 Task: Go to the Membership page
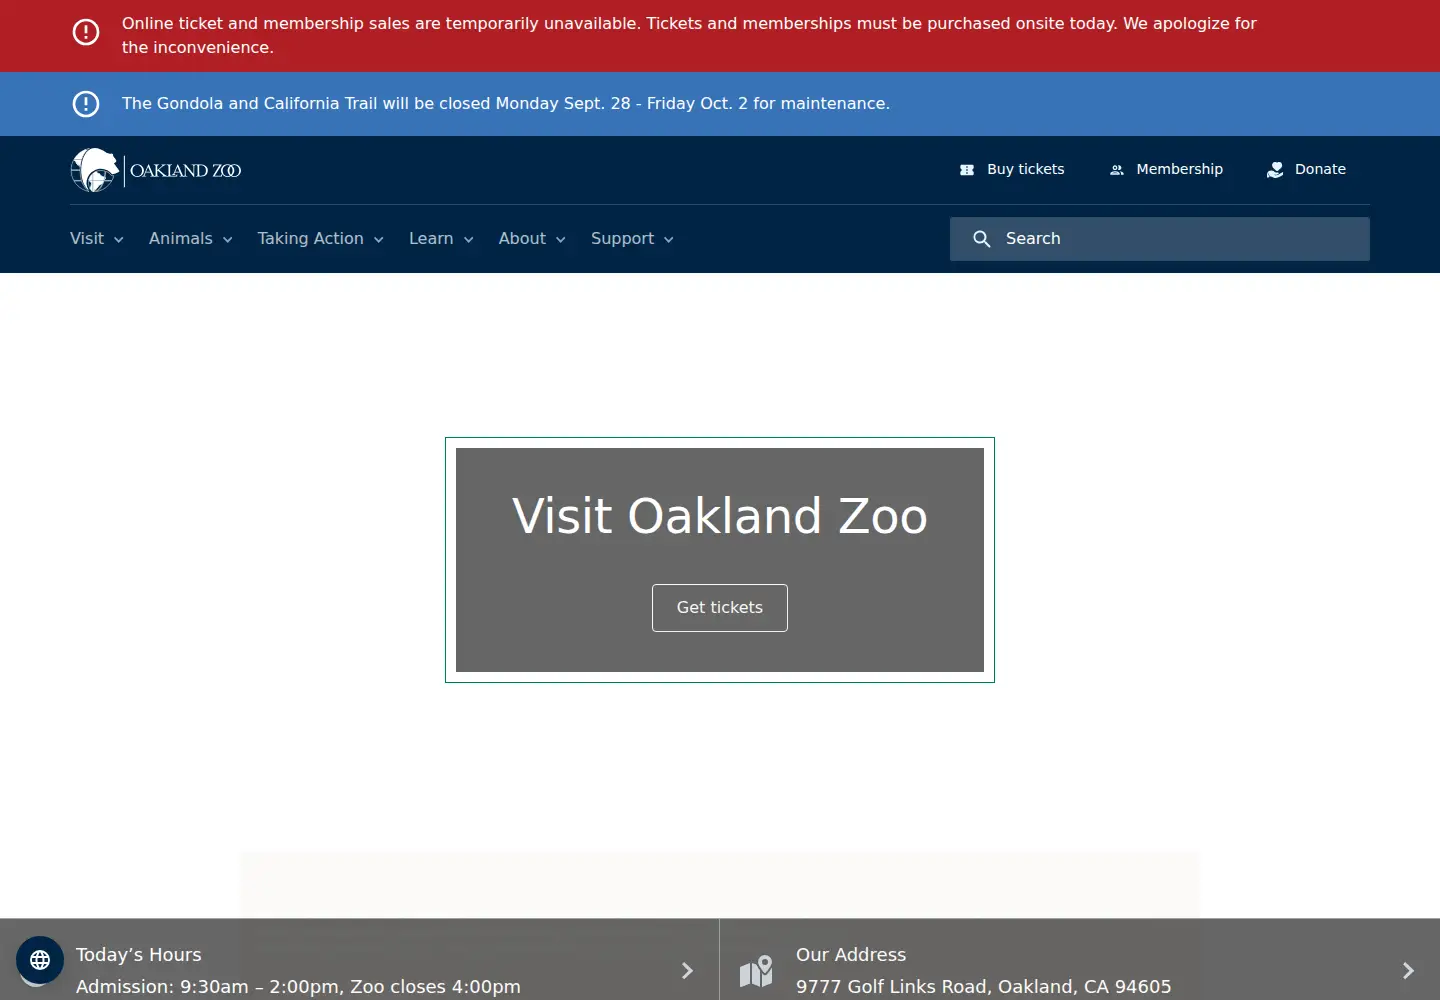click(x=1166, y=170)
